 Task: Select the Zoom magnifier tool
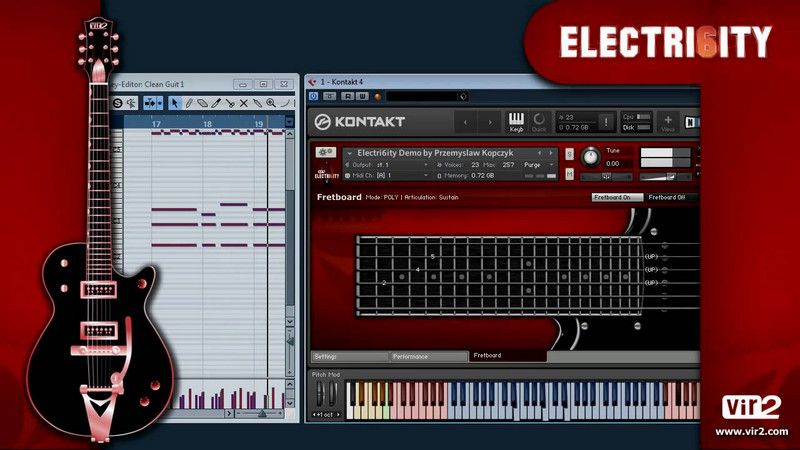[271, 104]
